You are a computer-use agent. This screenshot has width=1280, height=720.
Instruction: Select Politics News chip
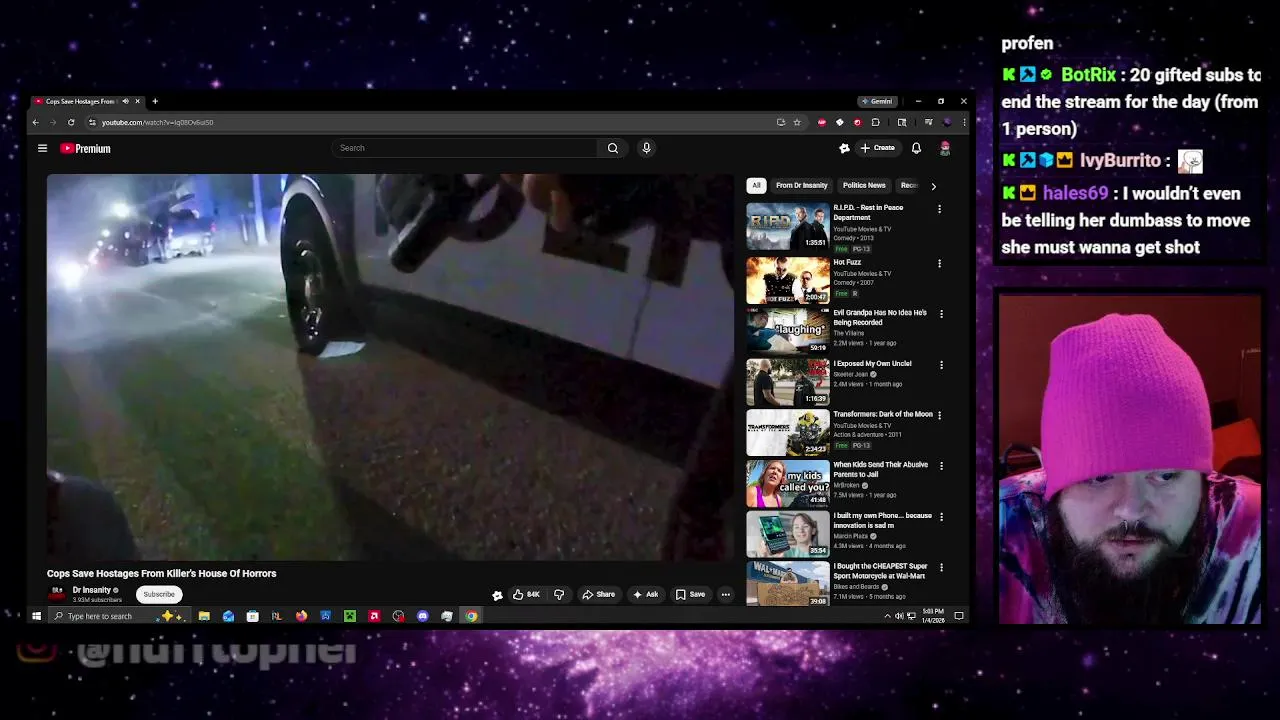pyautogui.click(x=864, y=185)
